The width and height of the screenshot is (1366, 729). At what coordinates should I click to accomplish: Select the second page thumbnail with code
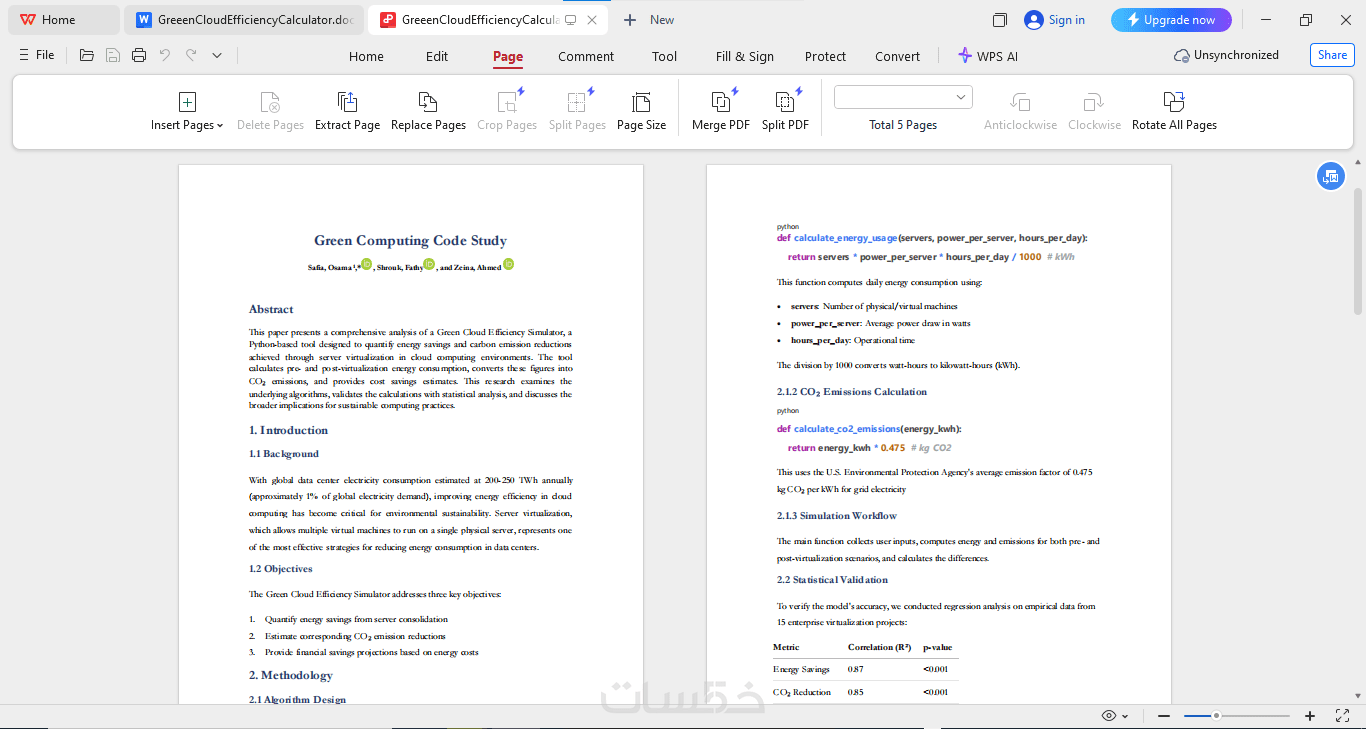tap(938, 434)
